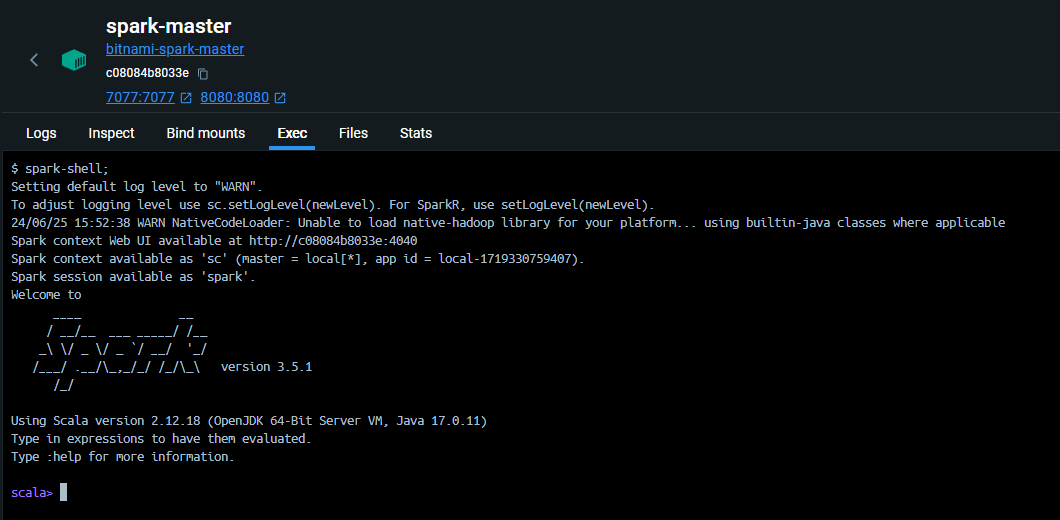Image resolution: width=1060 pixels, height=520 pixels.
Task: View the Stats tab
Action: point(416,133)
